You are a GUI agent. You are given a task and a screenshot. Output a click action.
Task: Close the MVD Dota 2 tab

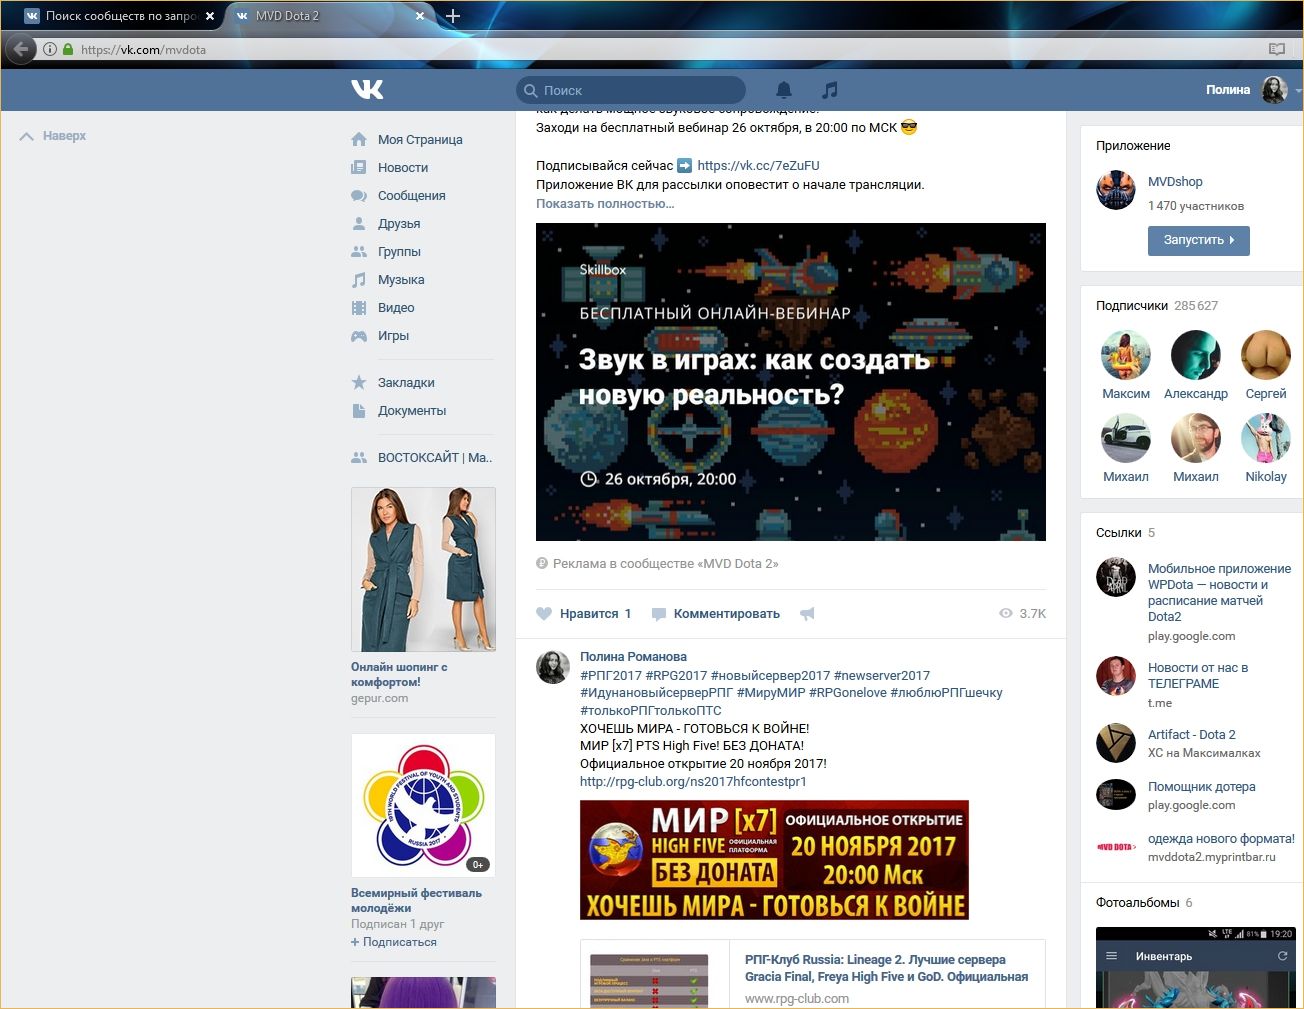click(420, 16)
